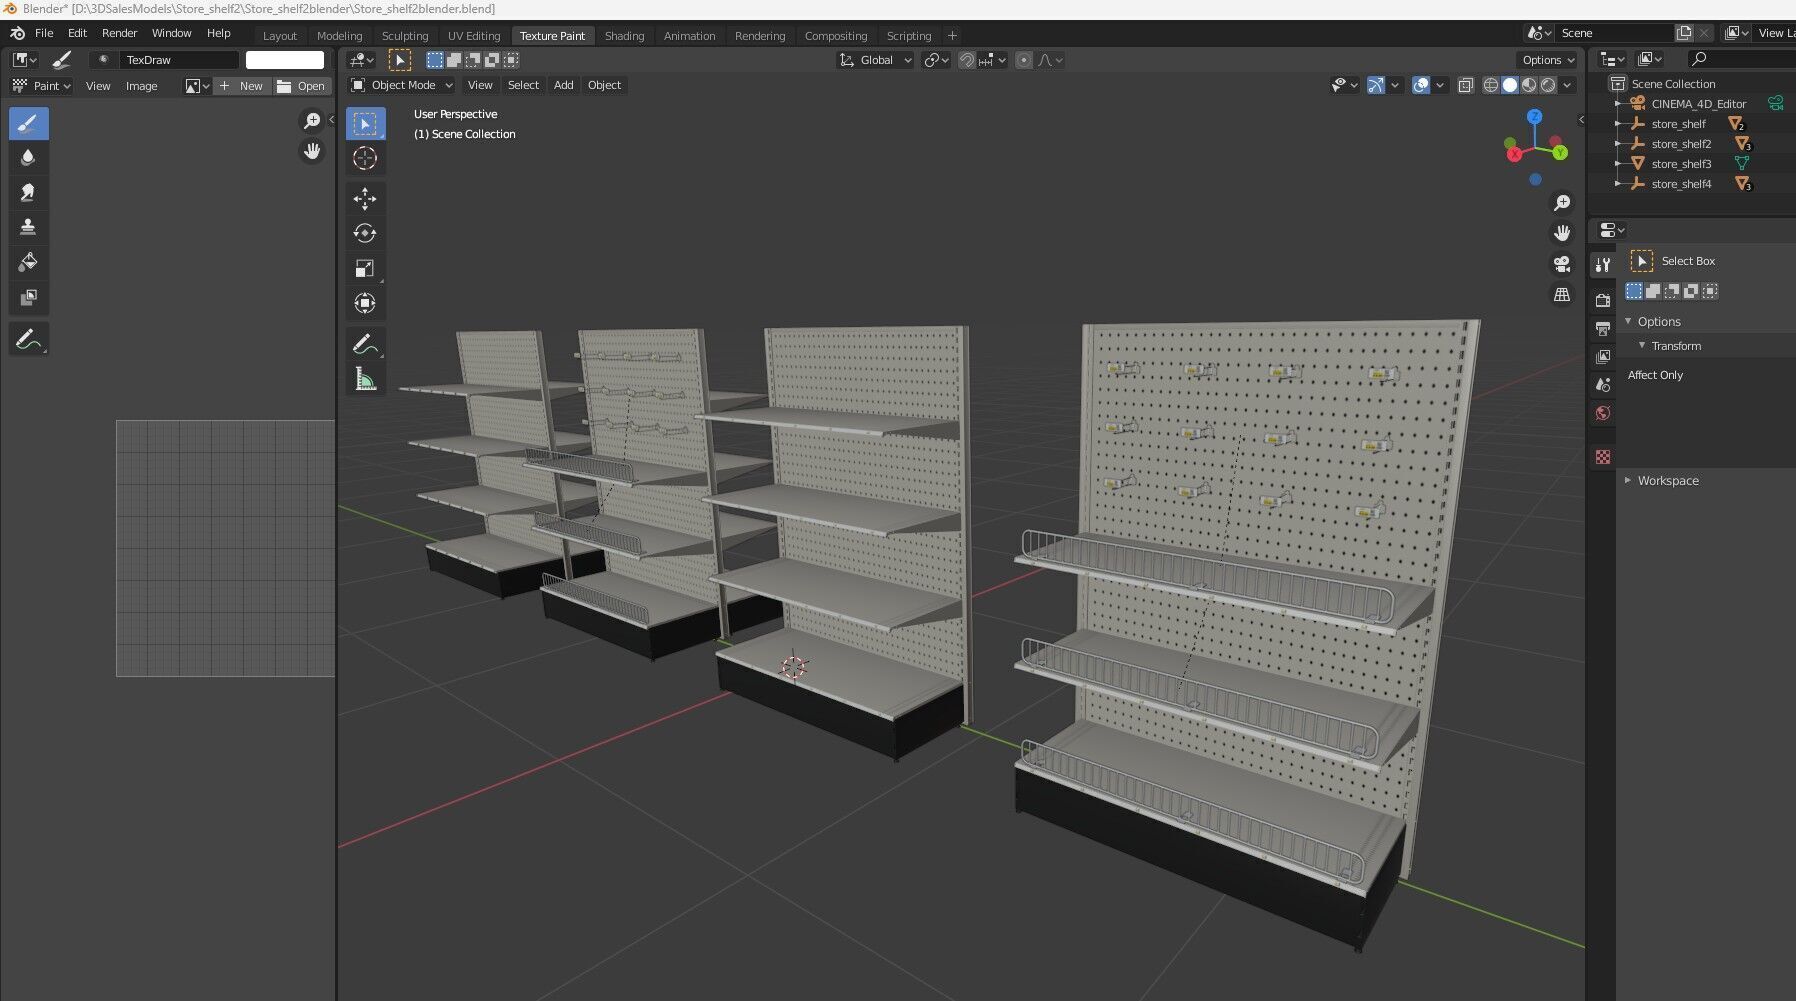Screen dimensions: 1796x1001
Task: Open the File menu
Action: 44,33
